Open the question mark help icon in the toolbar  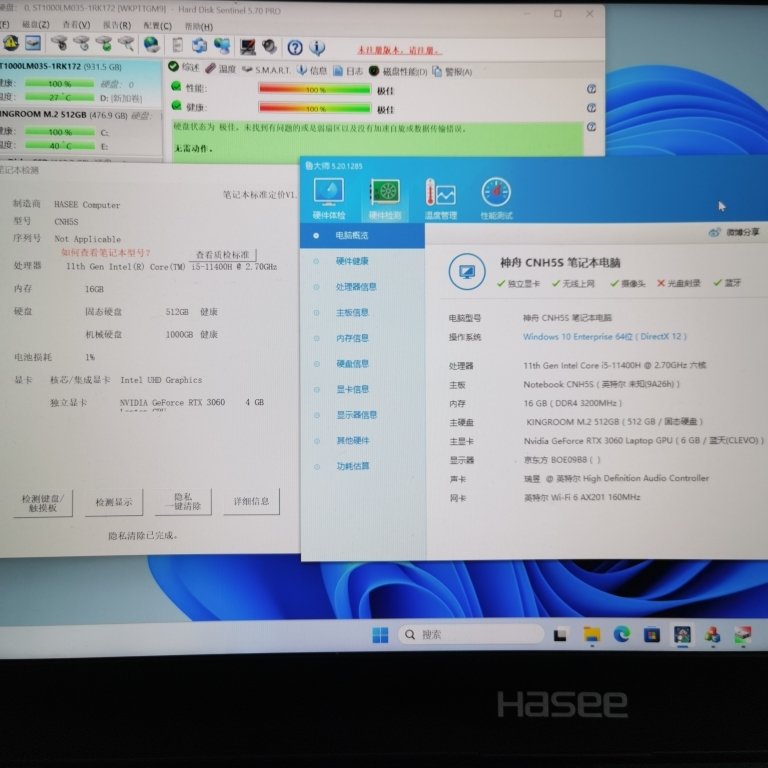pyautogui.click(x=295, y=48)
